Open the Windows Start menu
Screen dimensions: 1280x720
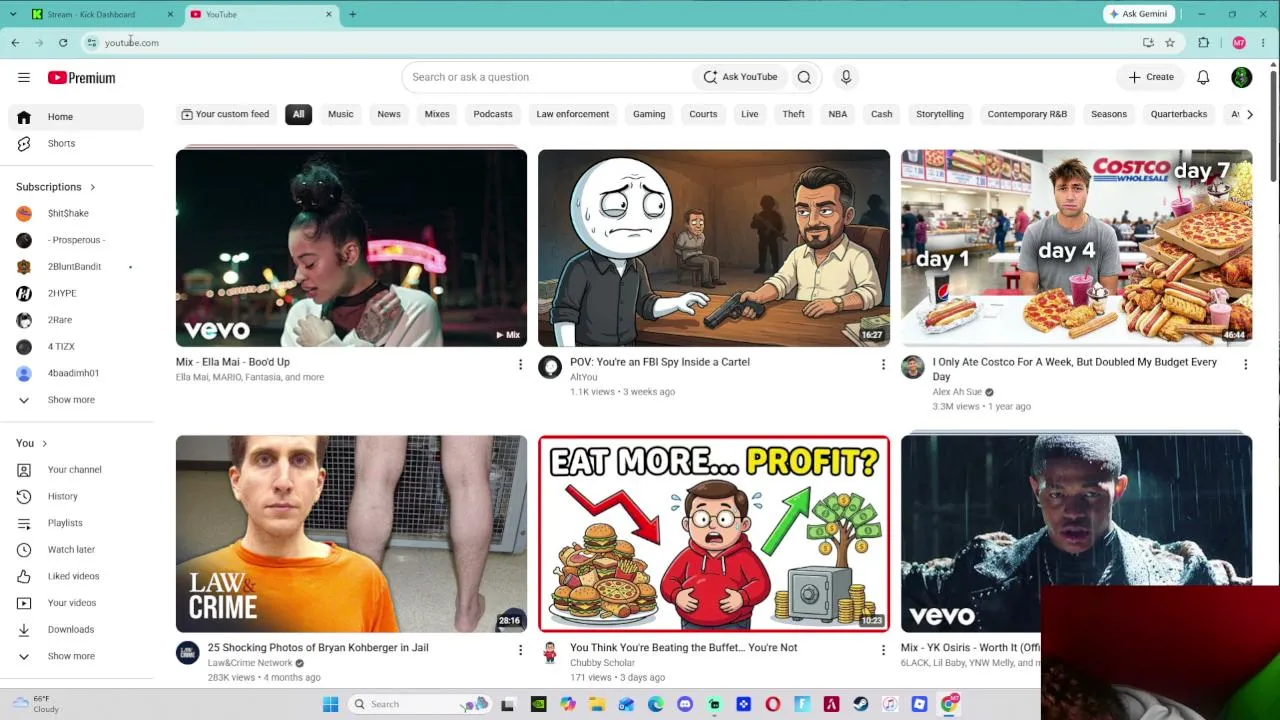click(330, 704)
